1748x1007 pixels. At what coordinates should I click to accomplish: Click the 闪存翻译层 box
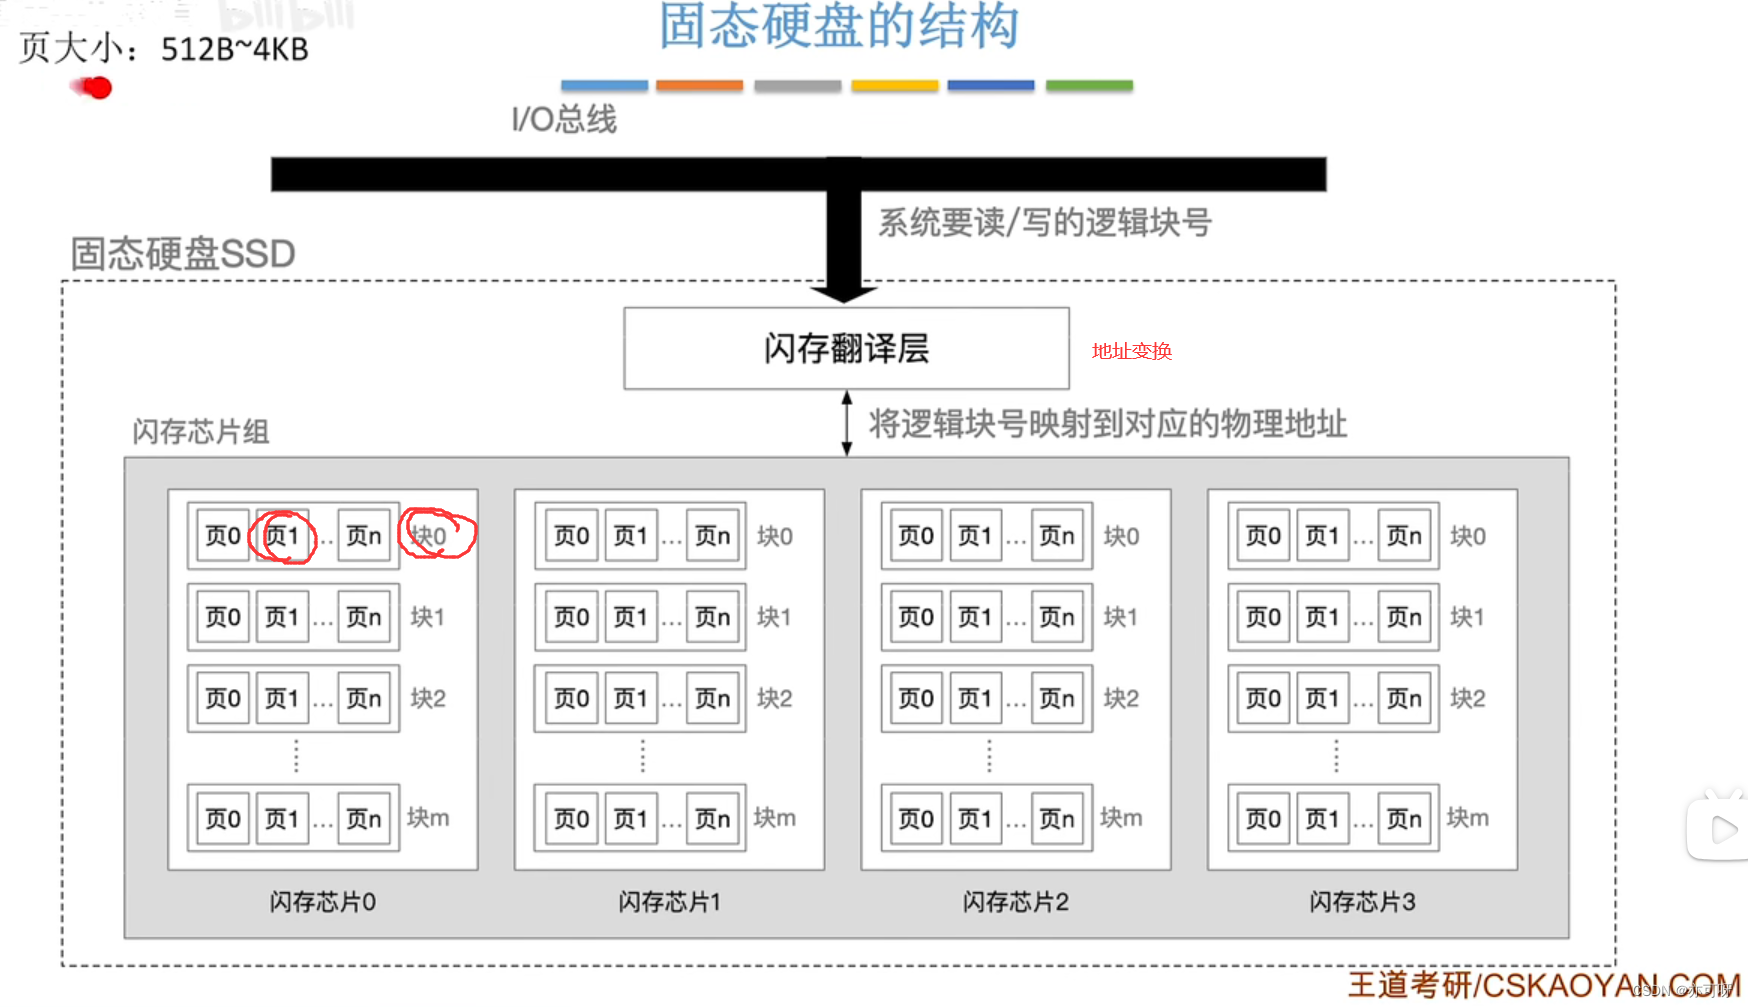pos(846,348)
